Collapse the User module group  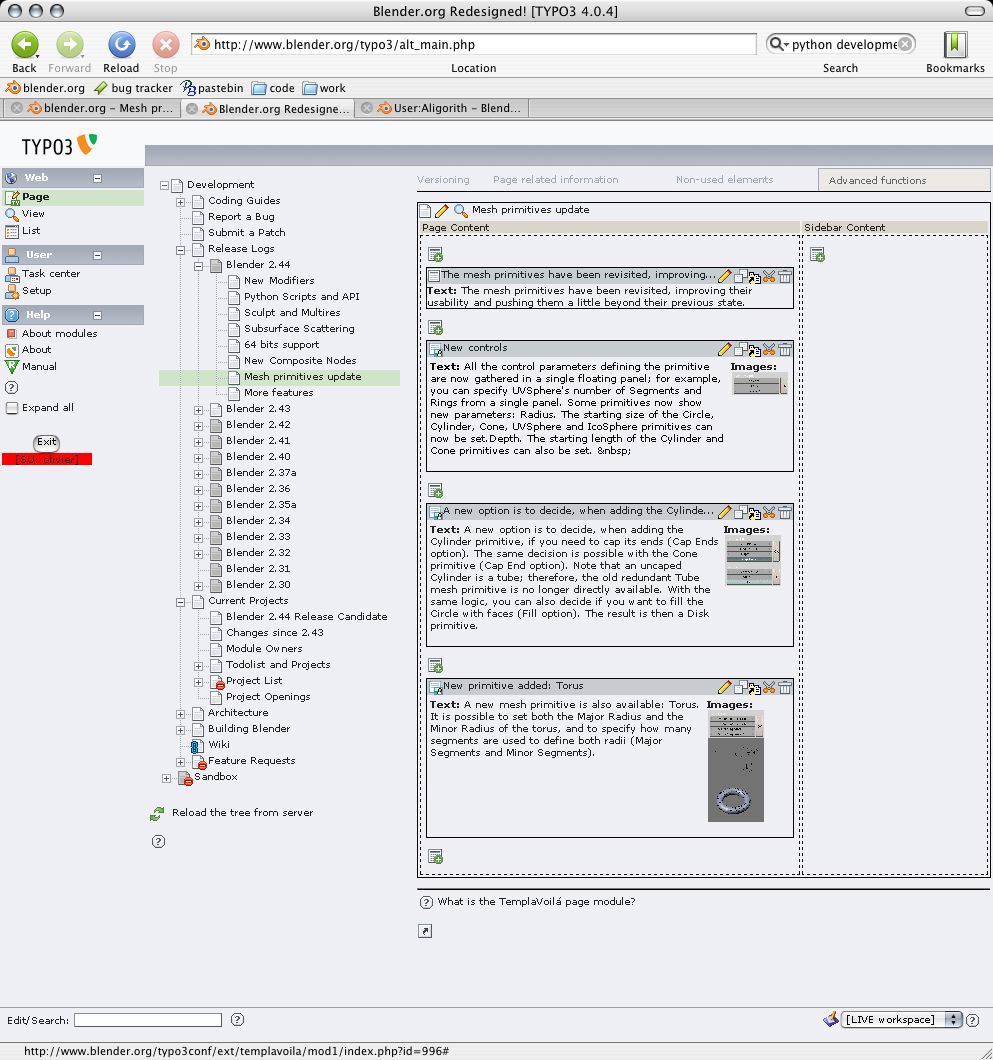point(97,256)
